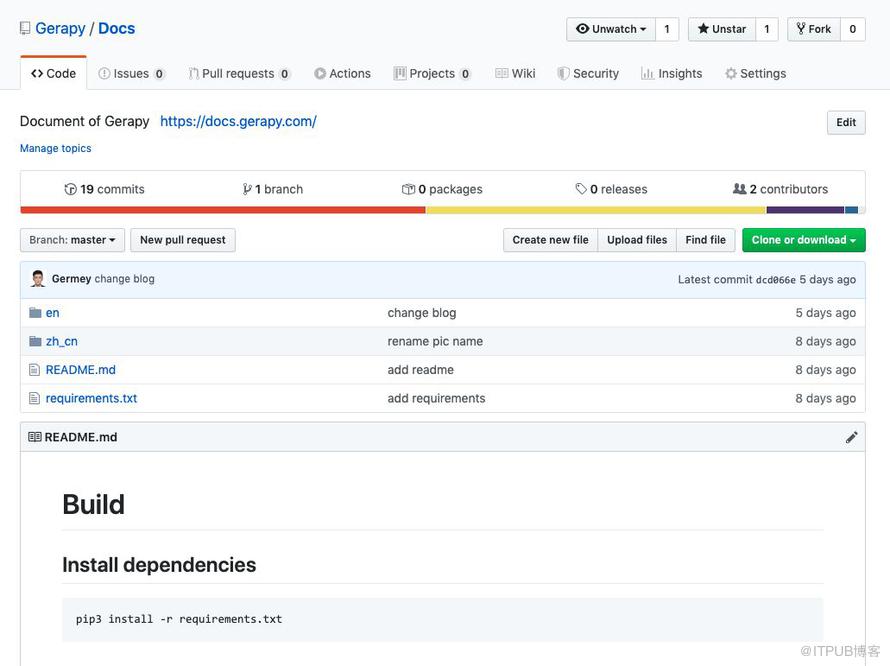Screen dimensions: 890x666
Task: Click the stargazers count next to Unstar
Action: pos(767,29)
